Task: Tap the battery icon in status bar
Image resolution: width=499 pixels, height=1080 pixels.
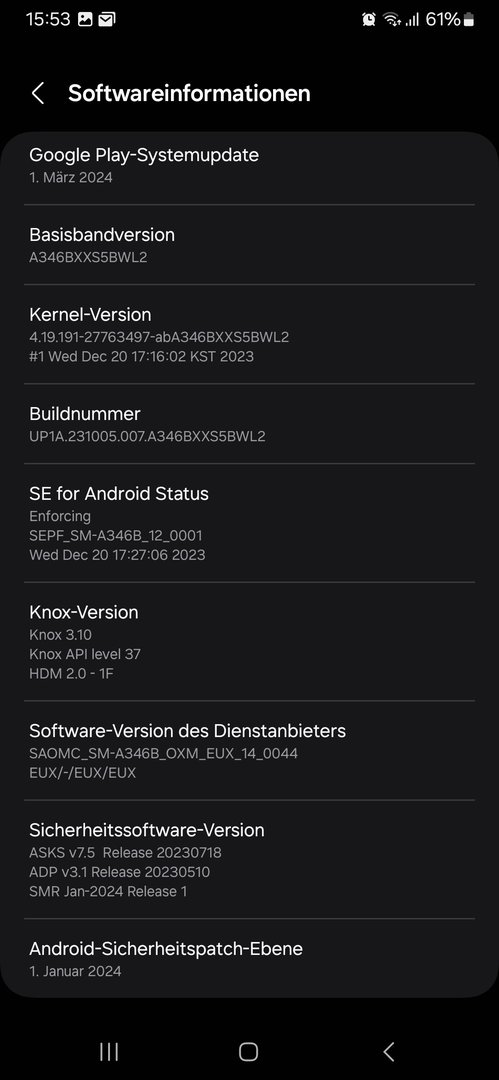Action: 469,19
